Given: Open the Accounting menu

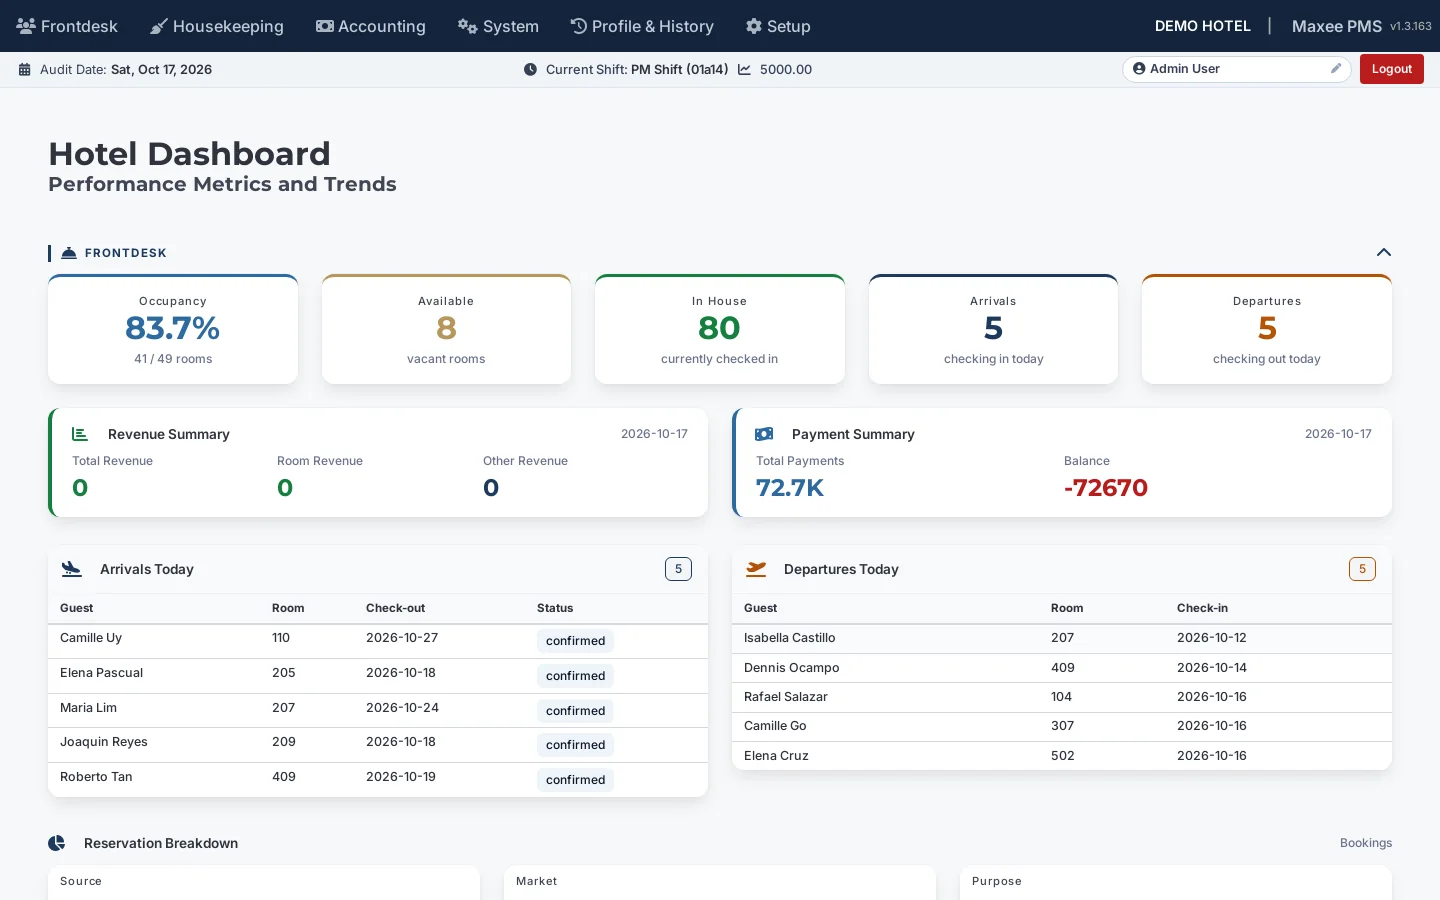Looking at the screenshot, I should point(371,26).
